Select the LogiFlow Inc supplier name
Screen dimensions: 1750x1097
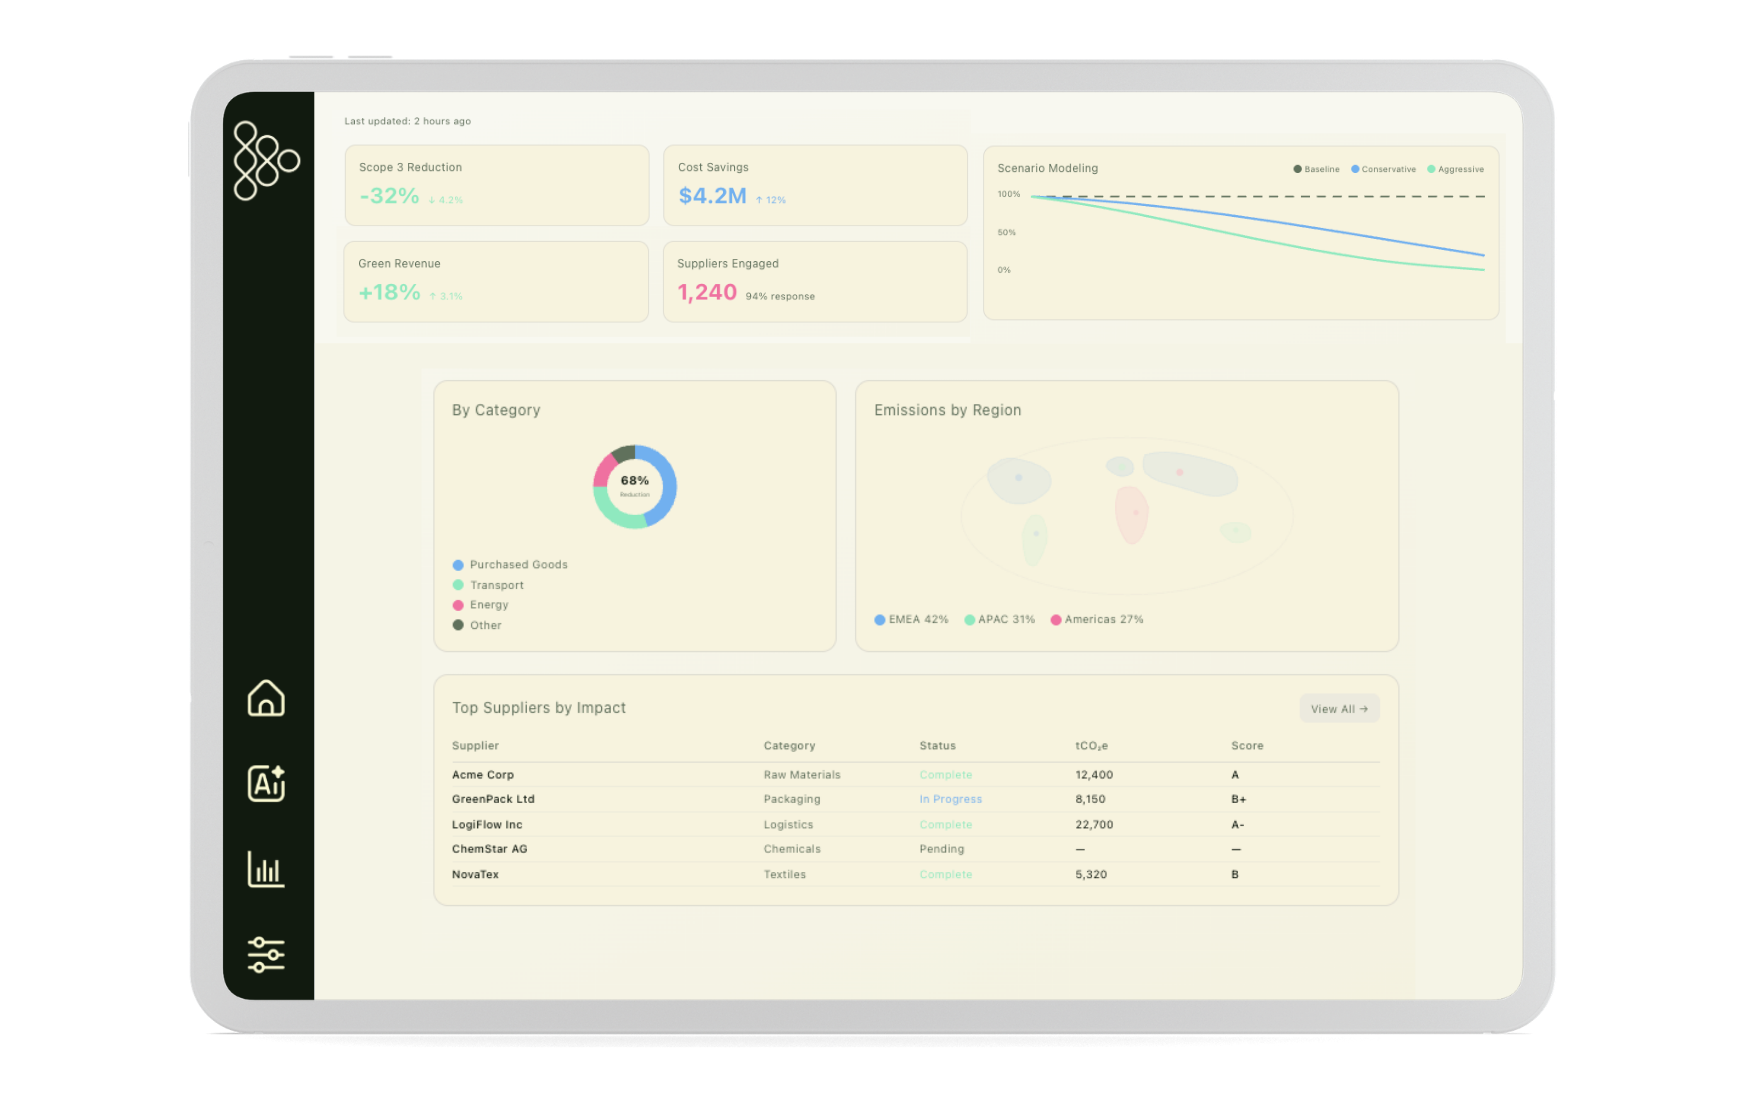tap(487, 825)
